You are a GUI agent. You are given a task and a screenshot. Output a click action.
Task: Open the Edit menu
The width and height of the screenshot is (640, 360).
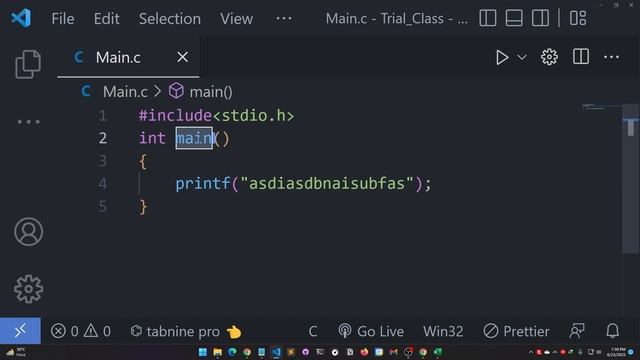[x=107, y=18]
